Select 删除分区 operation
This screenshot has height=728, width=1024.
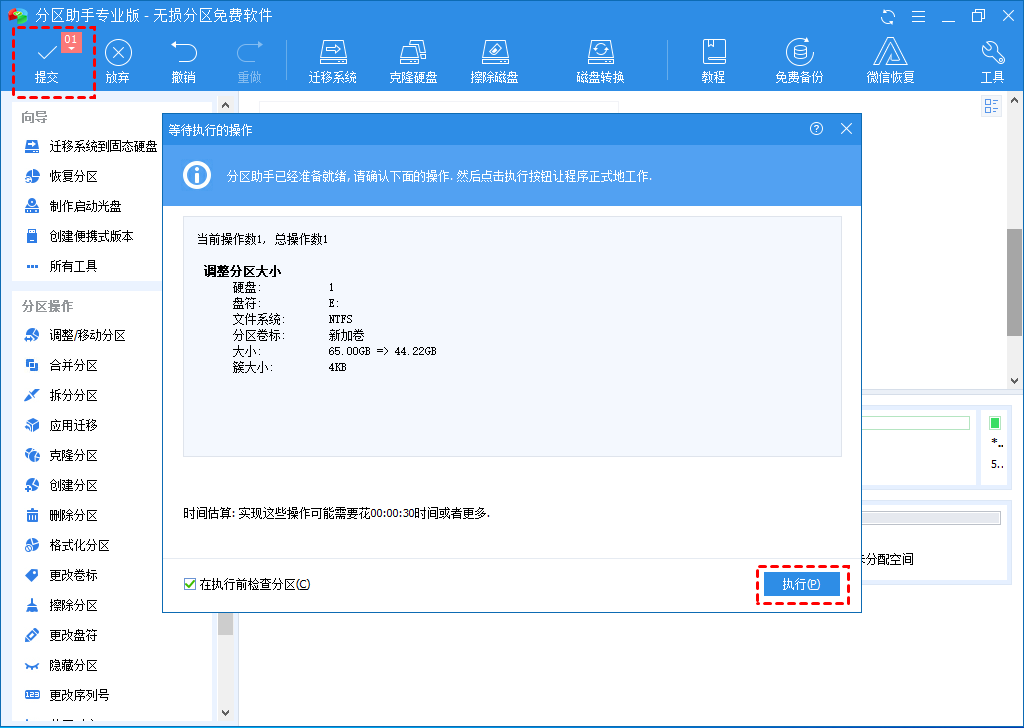coord(61,516)
